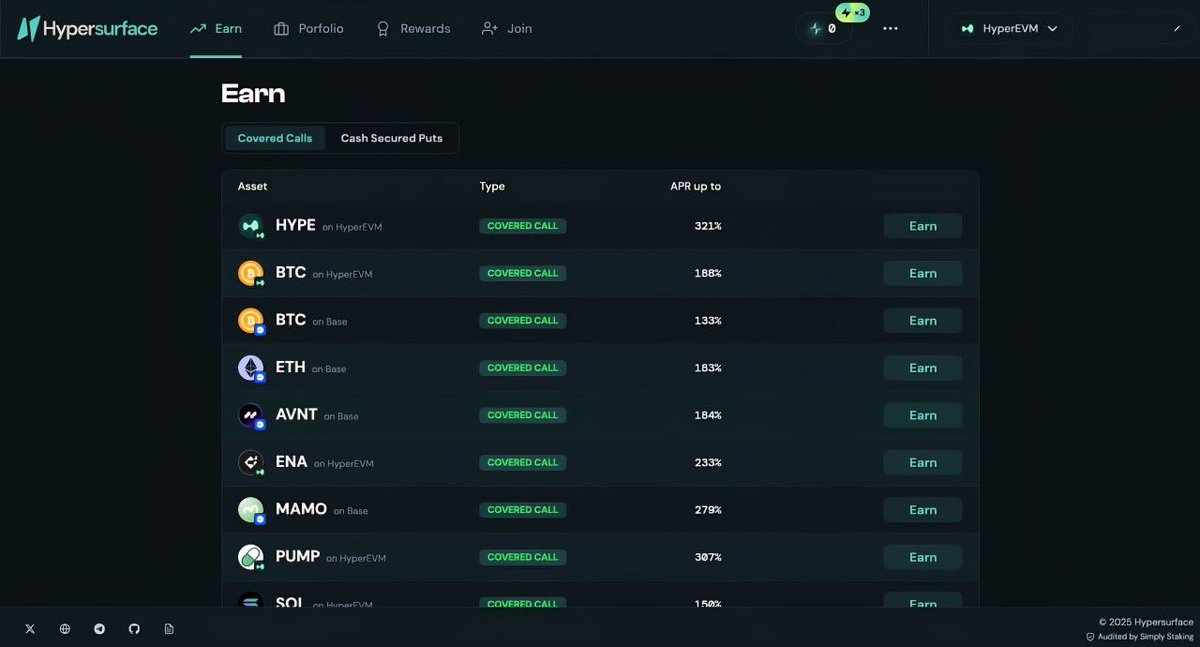The image size is (1200, 647).
Task: Click the Type column header
Action: click(492, 186)
